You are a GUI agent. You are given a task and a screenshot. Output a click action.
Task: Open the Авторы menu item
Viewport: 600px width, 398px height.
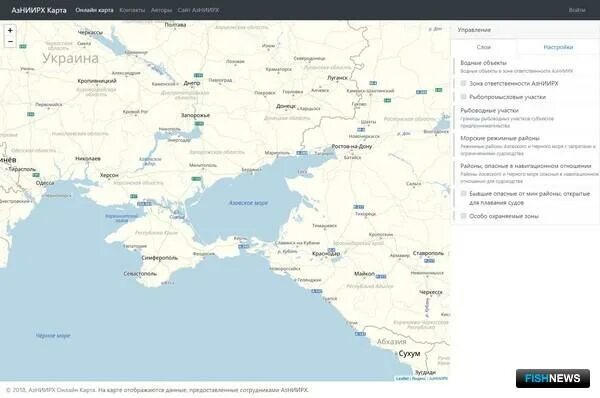pos(161,10)
